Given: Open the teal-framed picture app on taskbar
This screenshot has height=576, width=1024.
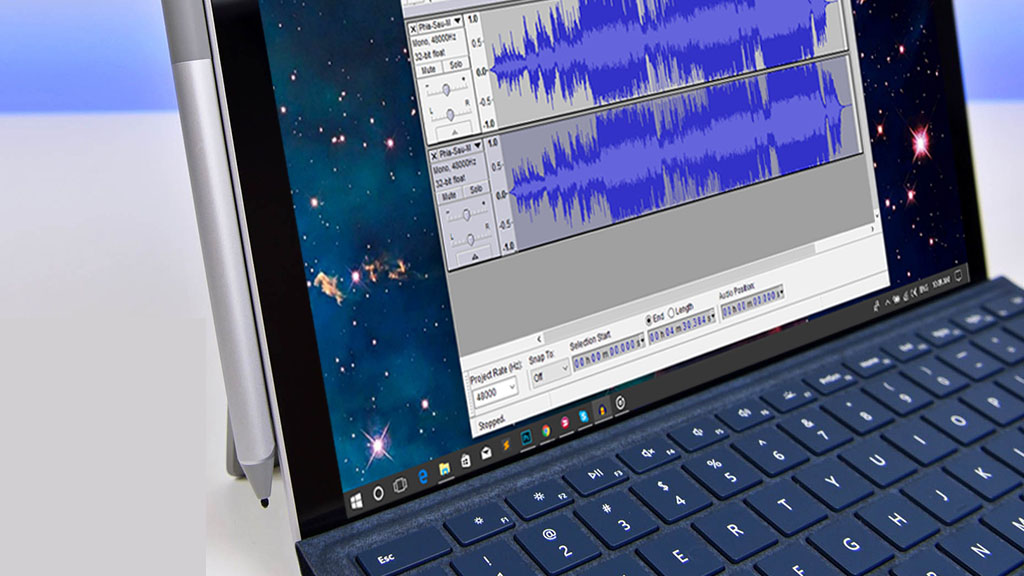Looking at the screenshot, I should pos(526,438).
